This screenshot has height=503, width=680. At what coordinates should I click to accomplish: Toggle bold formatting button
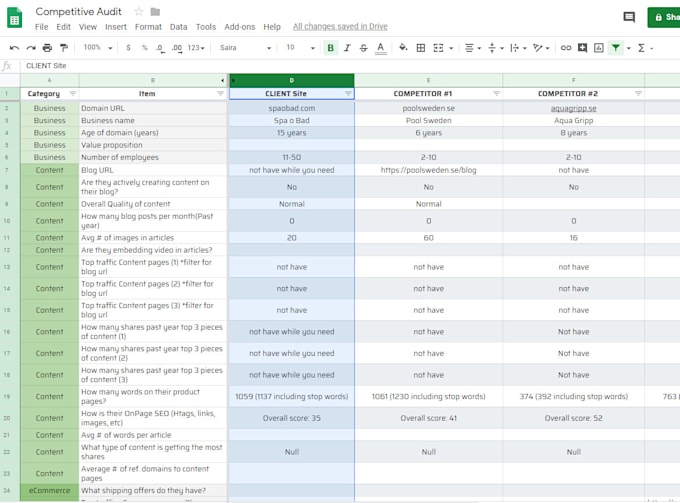tap(330, 48)
